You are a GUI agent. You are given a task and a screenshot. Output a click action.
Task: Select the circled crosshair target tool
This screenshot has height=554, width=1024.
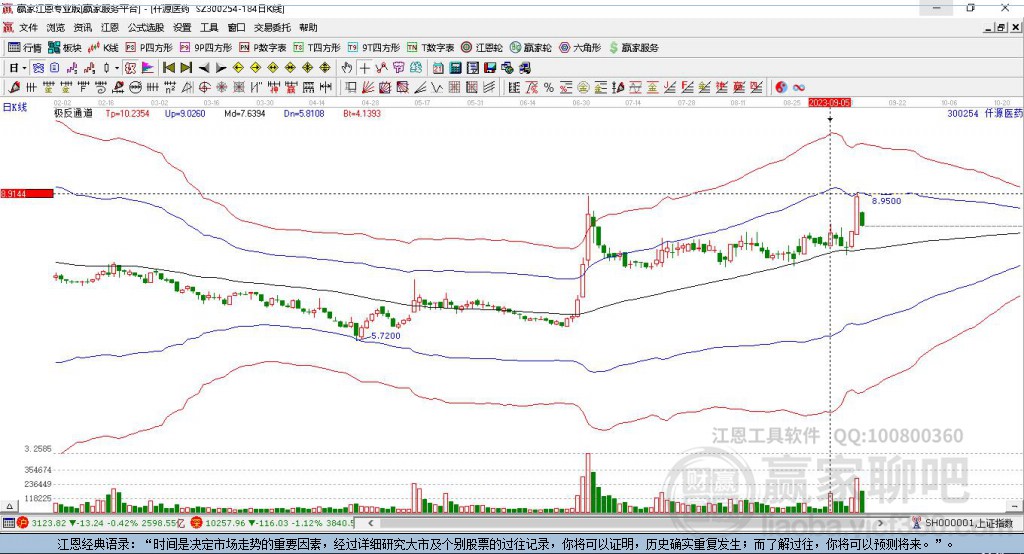(204, 87)
